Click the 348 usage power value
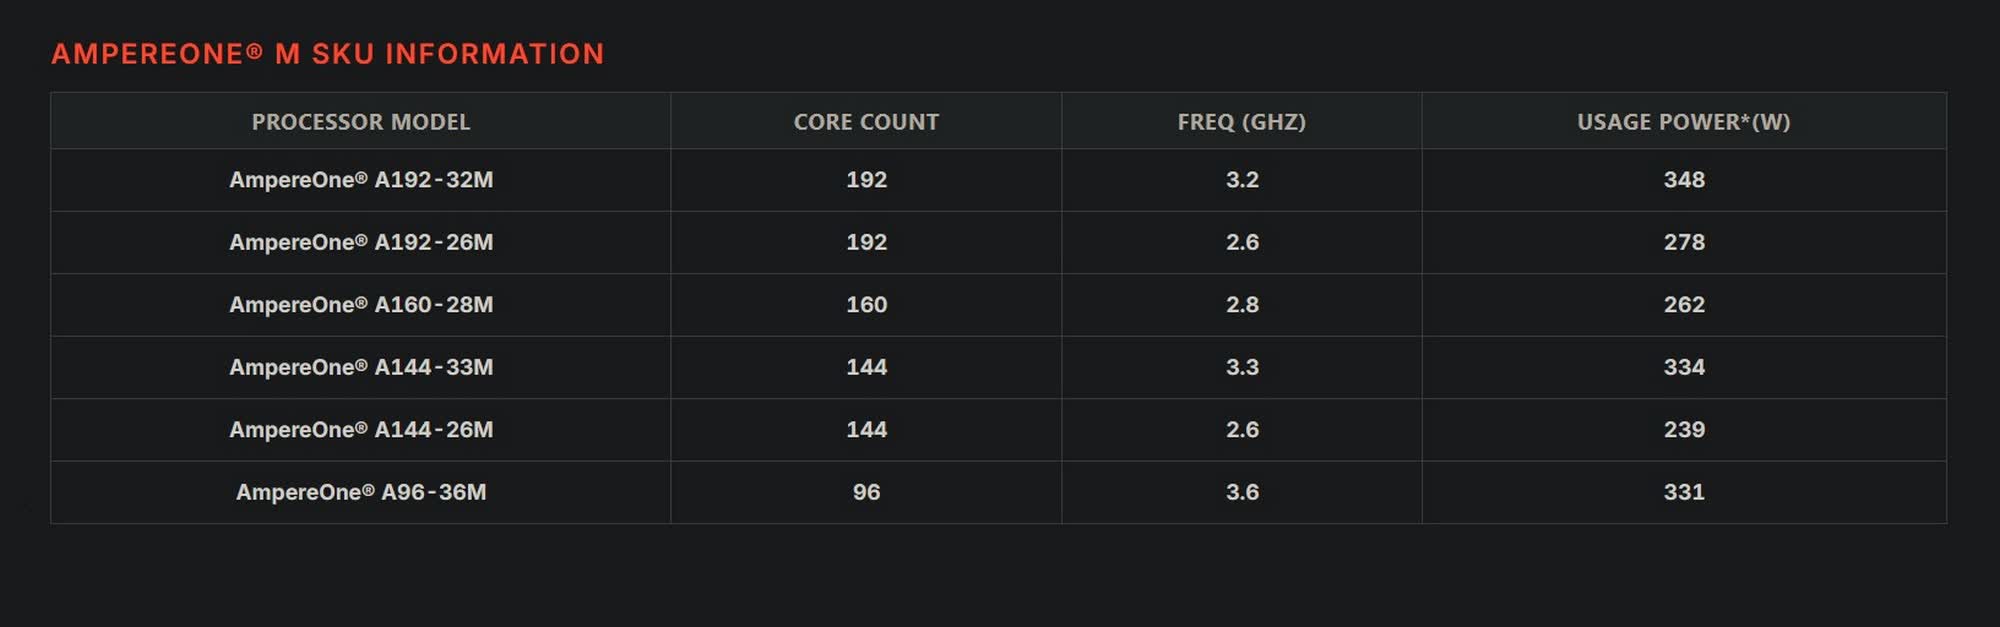 coord(1684,180)
